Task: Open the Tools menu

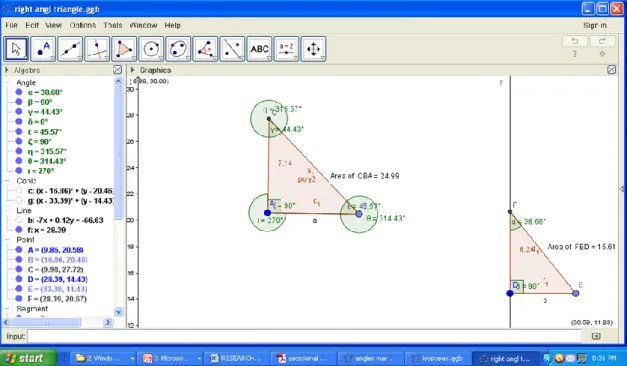Action: (113, 25)
